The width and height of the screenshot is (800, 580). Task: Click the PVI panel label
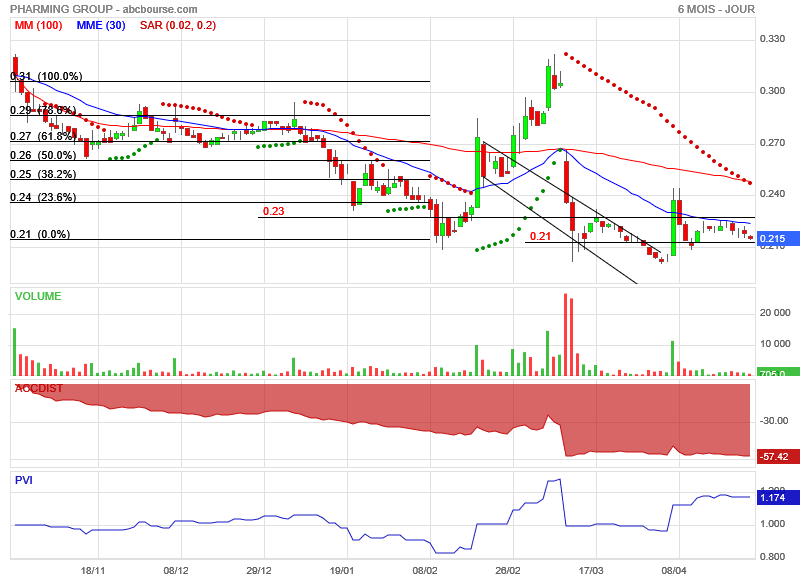click(23, 480)
